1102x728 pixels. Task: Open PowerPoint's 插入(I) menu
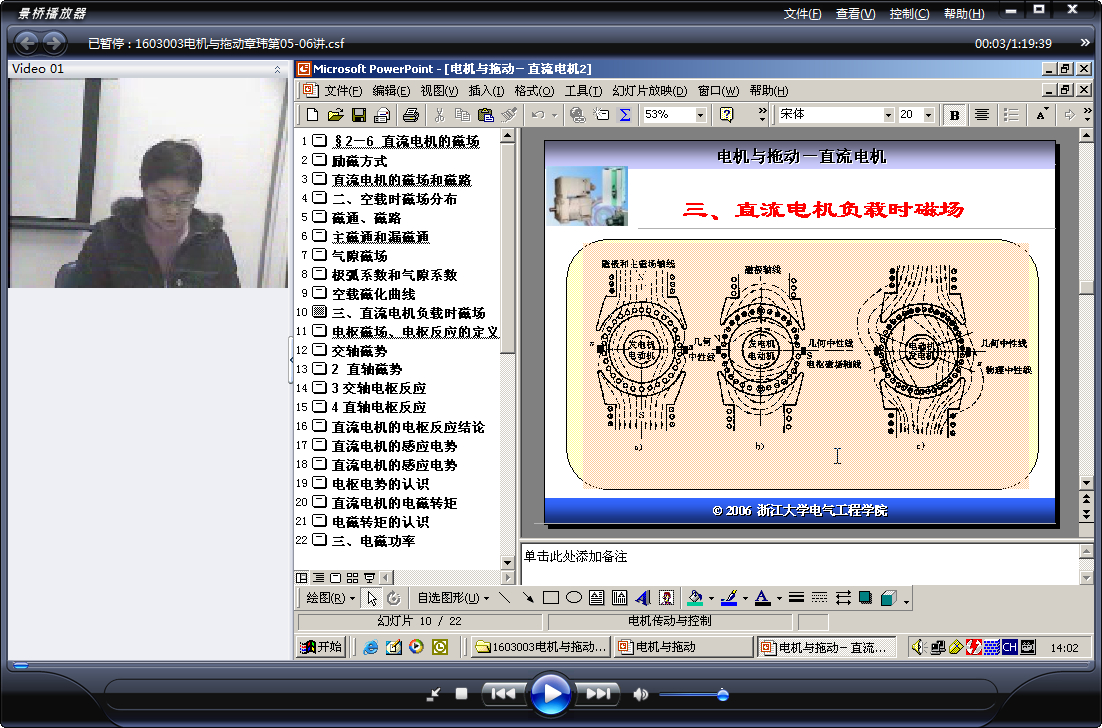click(x=486, y=91)
